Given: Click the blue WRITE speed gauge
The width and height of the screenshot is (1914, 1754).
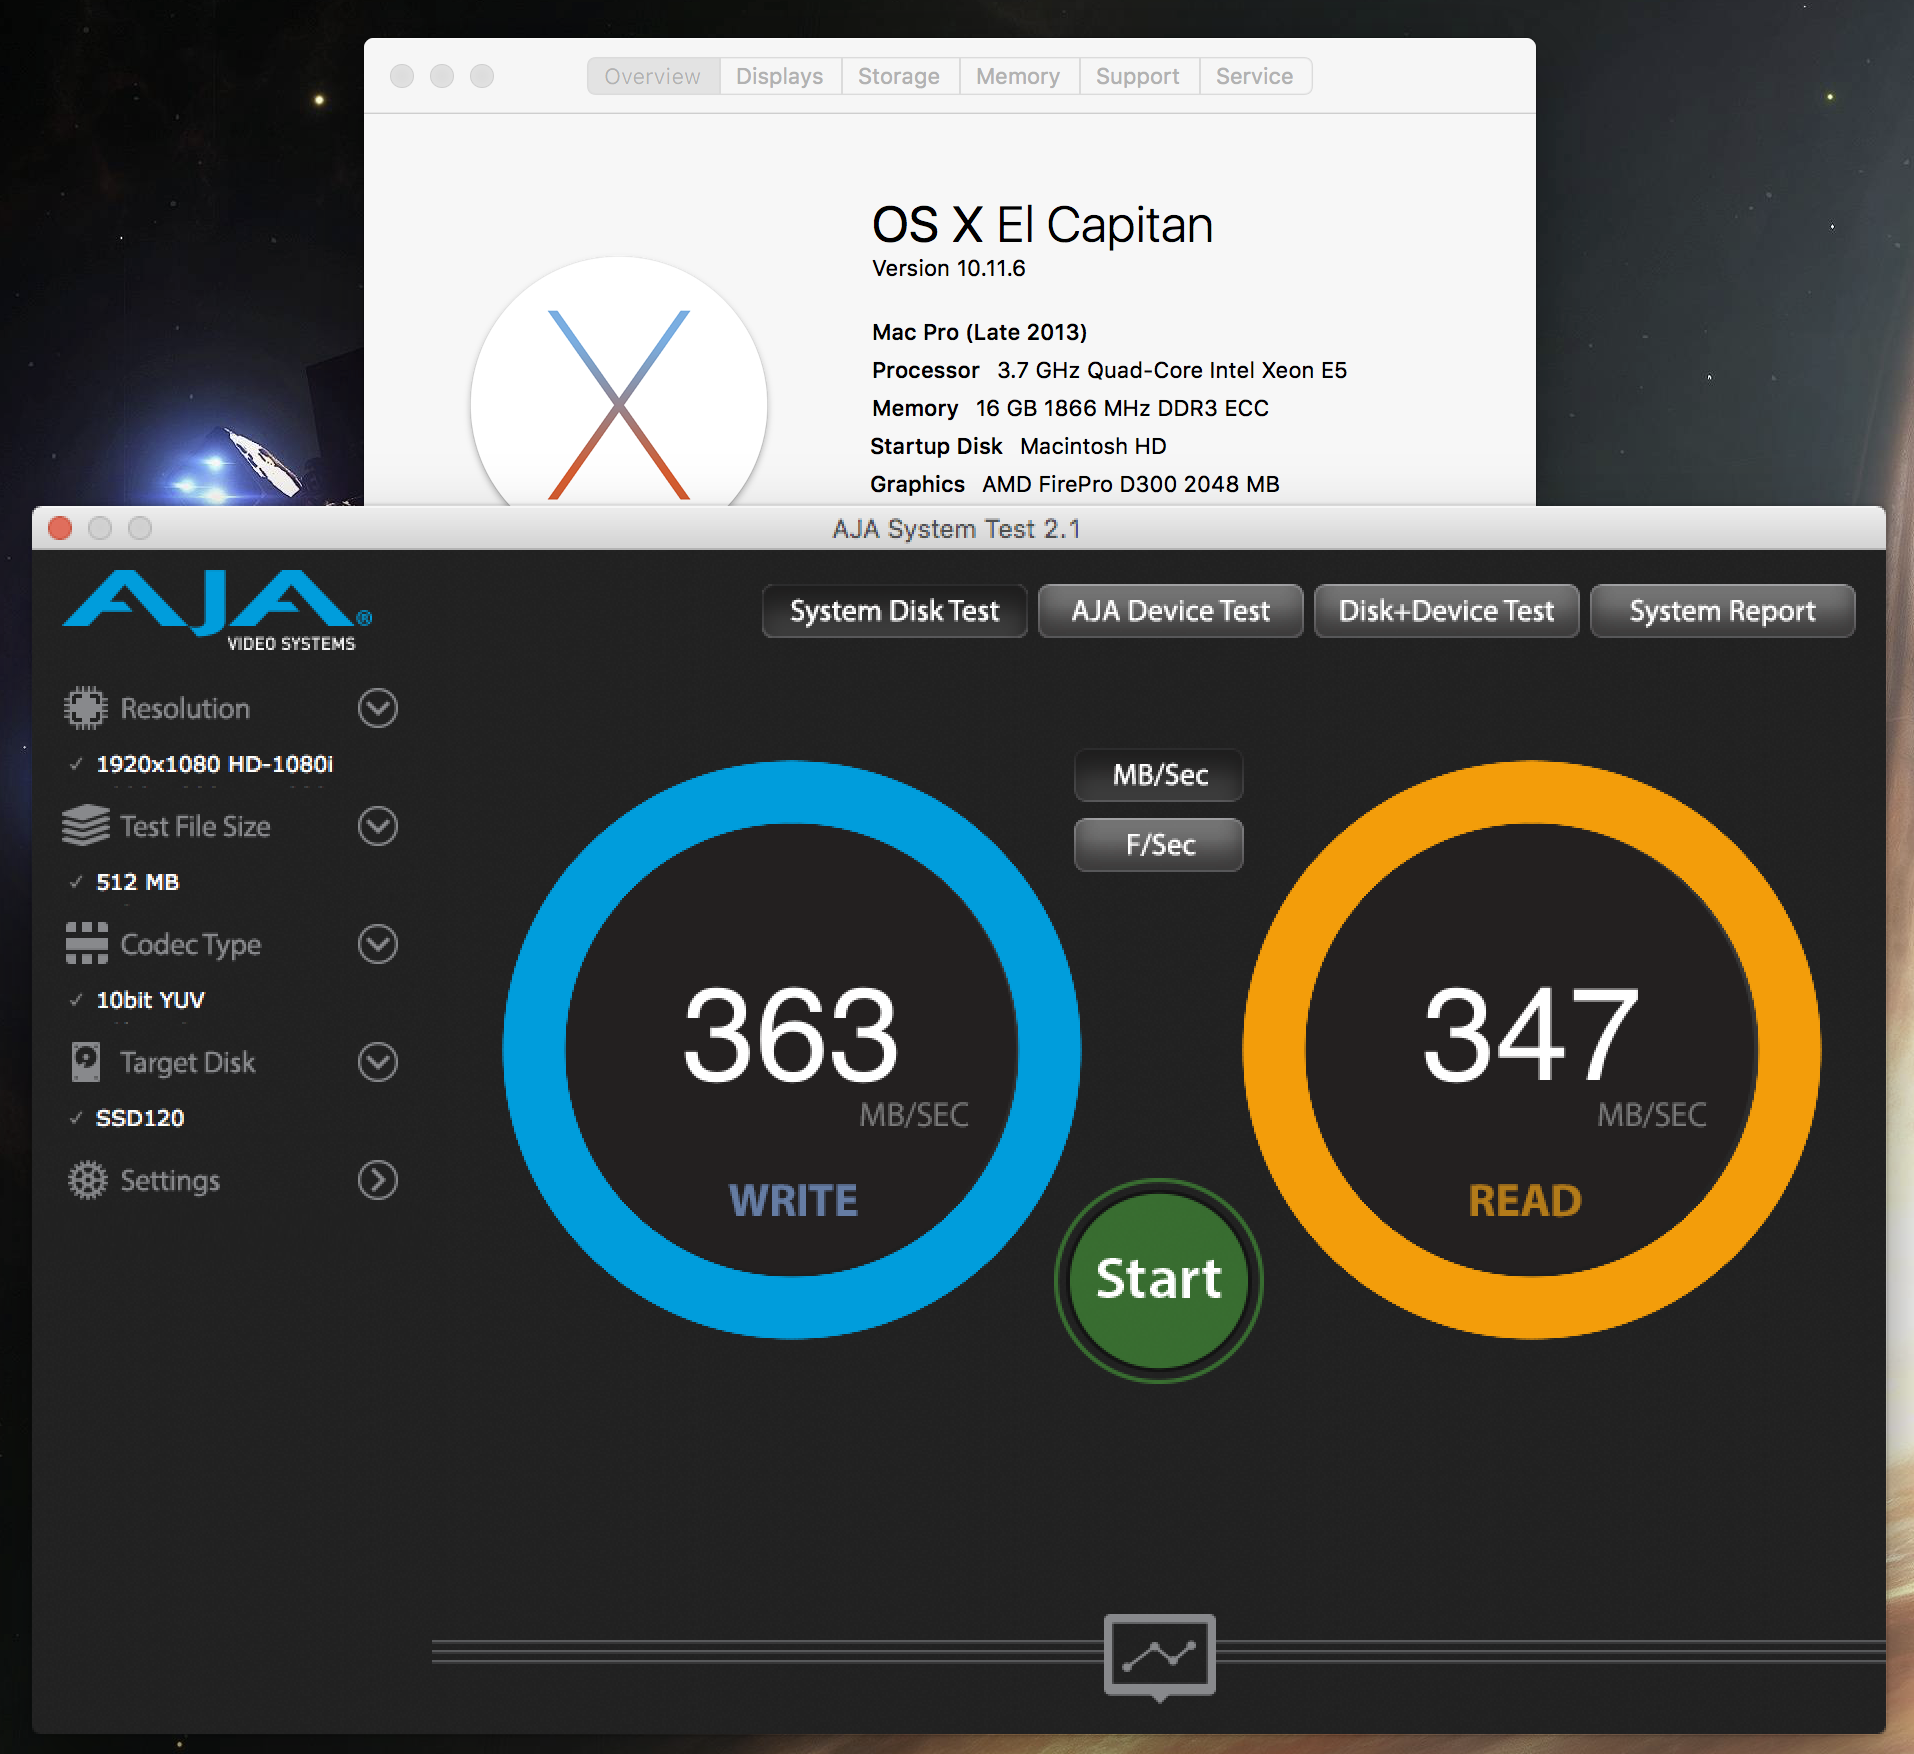Looking at the screenshot, I should [792, 1050].
